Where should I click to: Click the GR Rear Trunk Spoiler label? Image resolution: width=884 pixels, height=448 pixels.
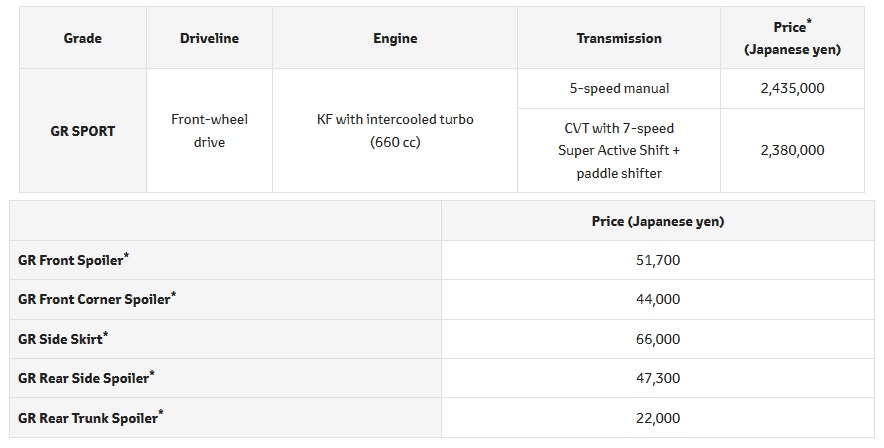coord(90,418)
